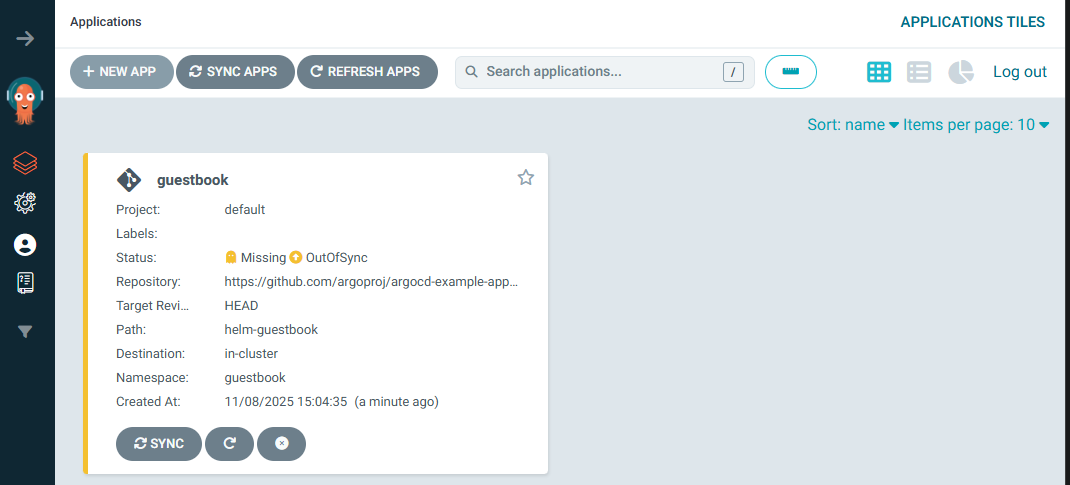
Task: Favorite the guestbook app with the star
Action: (525, 178)
